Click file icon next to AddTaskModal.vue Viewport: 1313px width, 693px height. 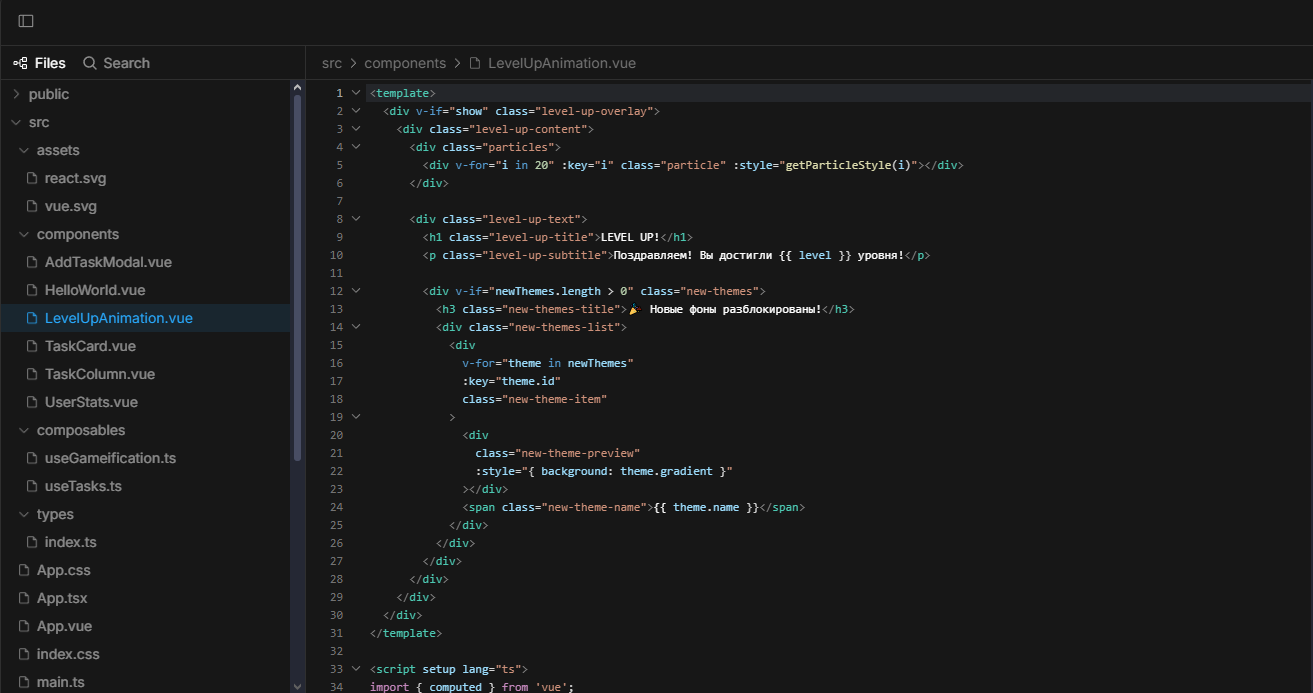pyautogui.click(x=32, y=262)
